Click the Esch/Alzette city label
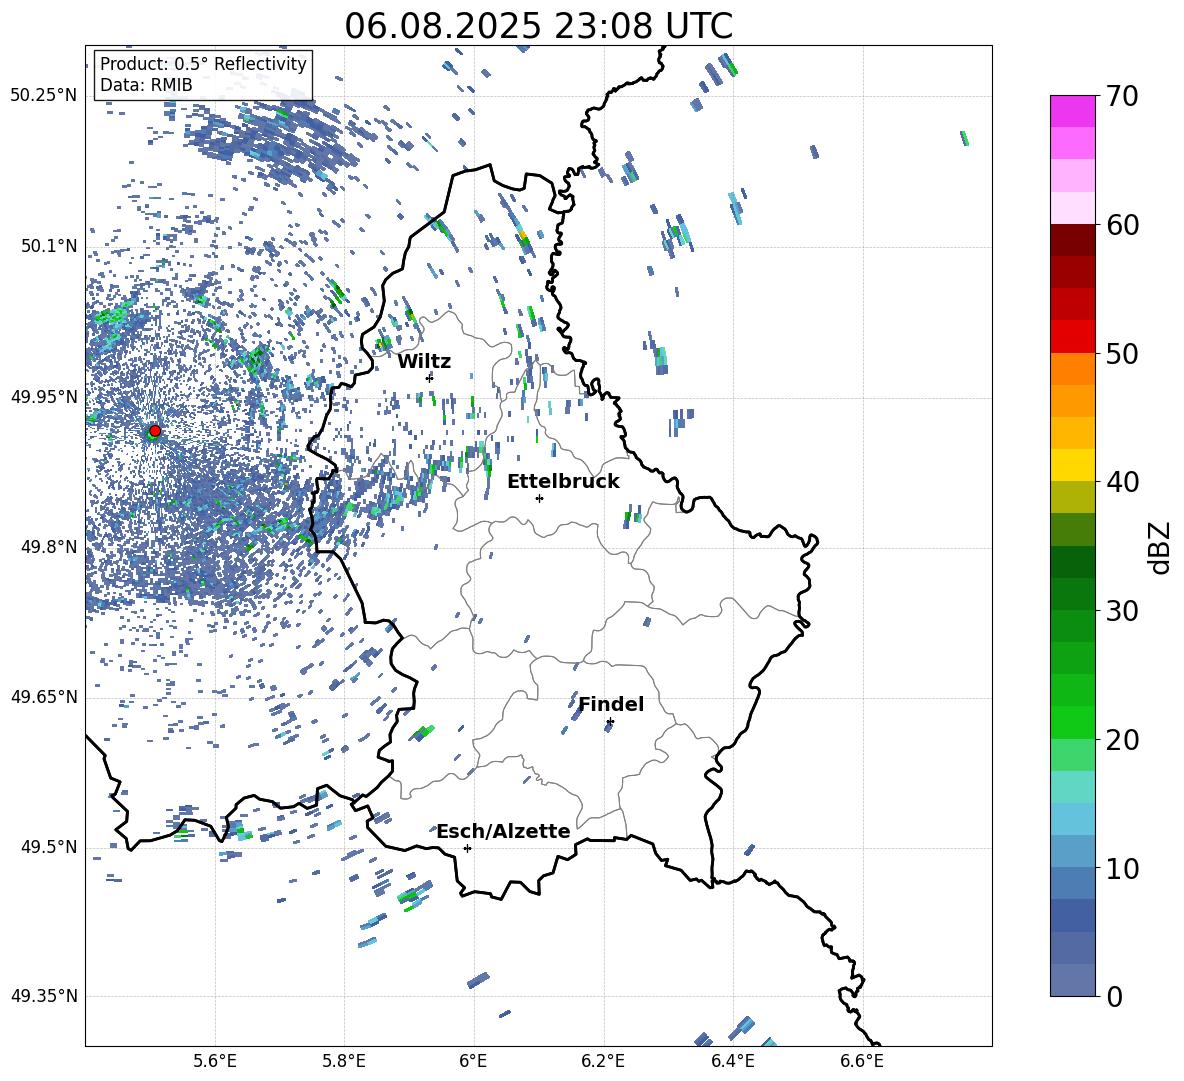The width and height of the screenshot is (1184, 1081). (504, 831)
